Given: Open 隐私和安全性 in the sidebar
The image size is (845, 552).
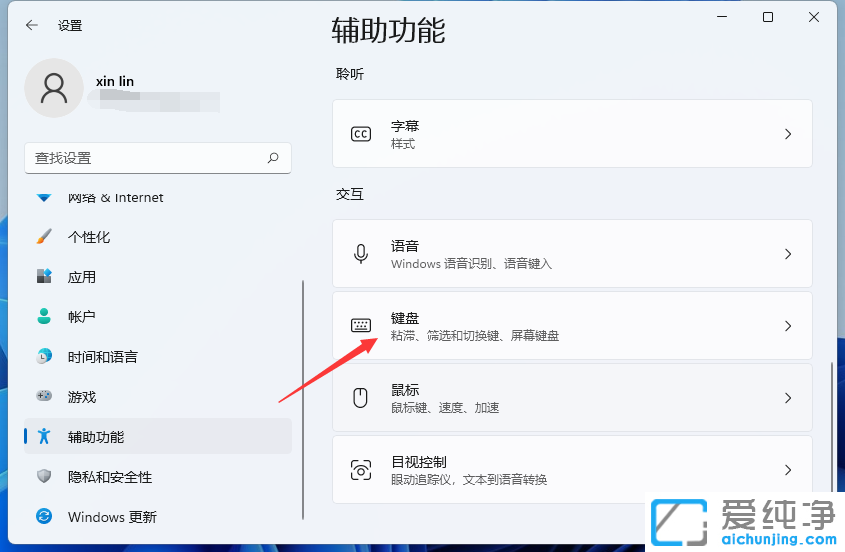Looking at the screenshot, I should 158,477.
